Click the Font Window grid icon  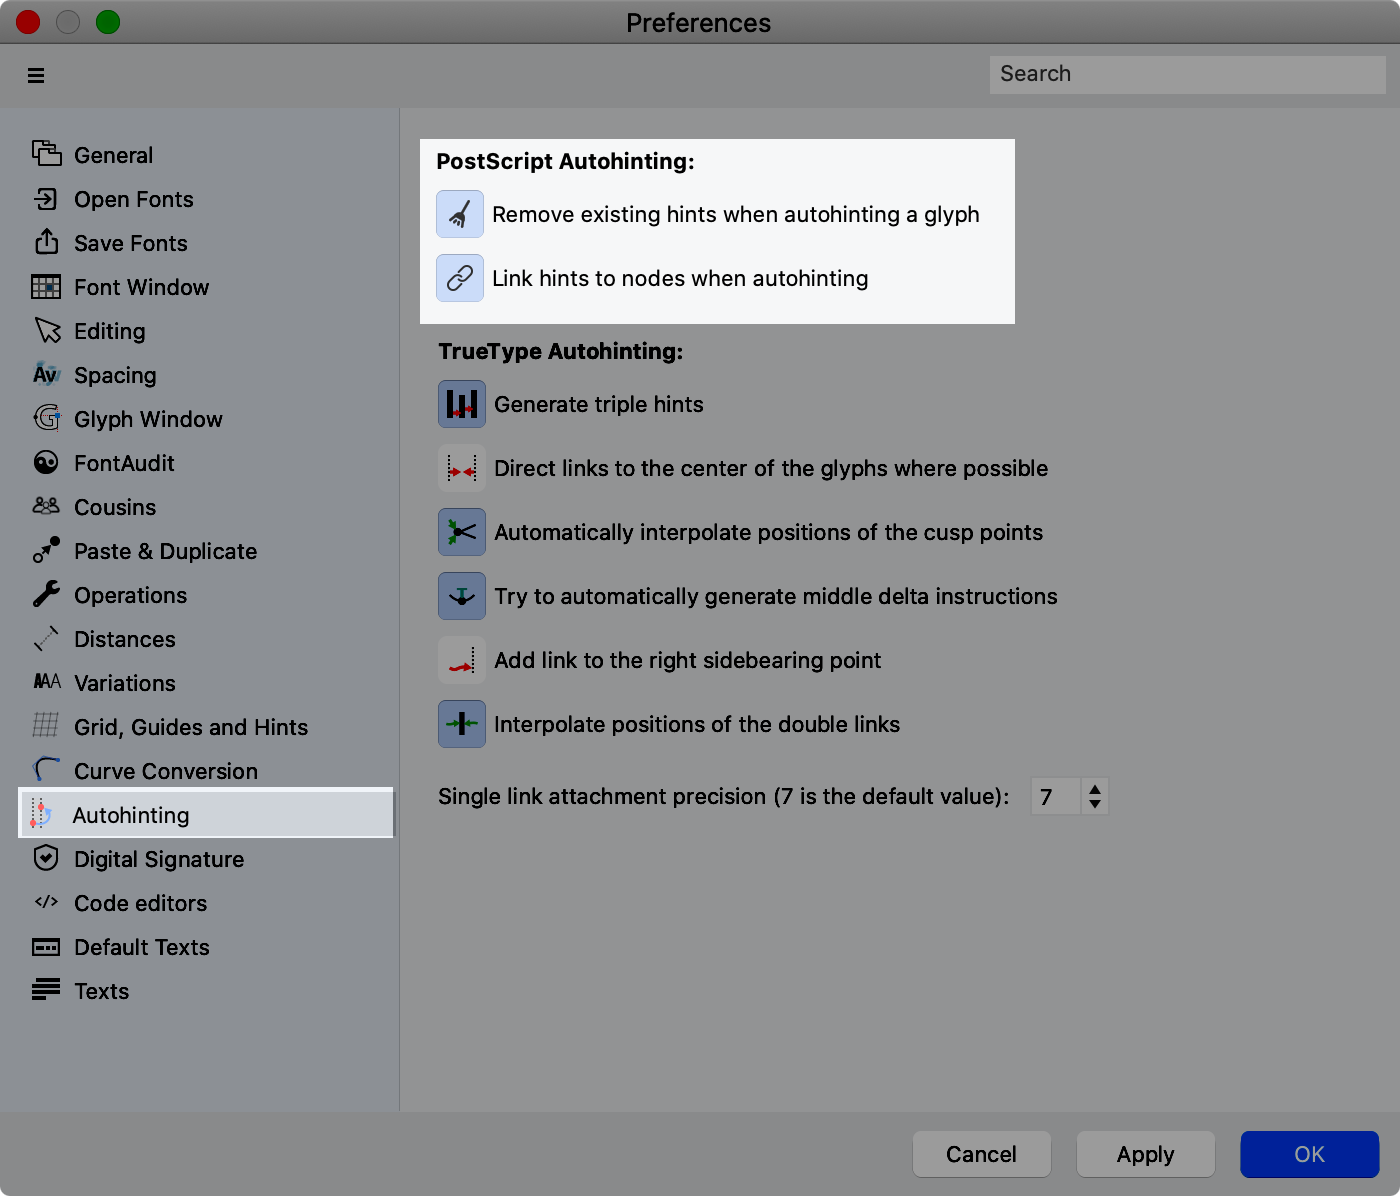click(x=46, y=287)
